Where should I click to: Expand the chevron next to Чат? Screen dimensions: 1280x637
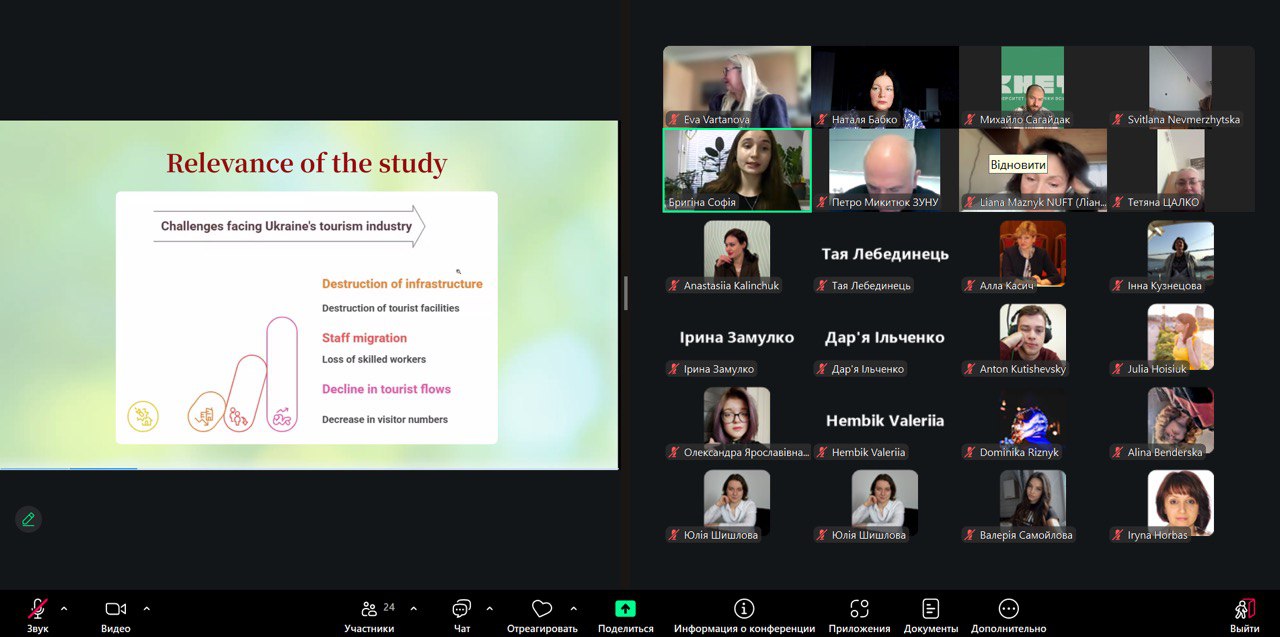pyautogui.click(x=489, y=608)
